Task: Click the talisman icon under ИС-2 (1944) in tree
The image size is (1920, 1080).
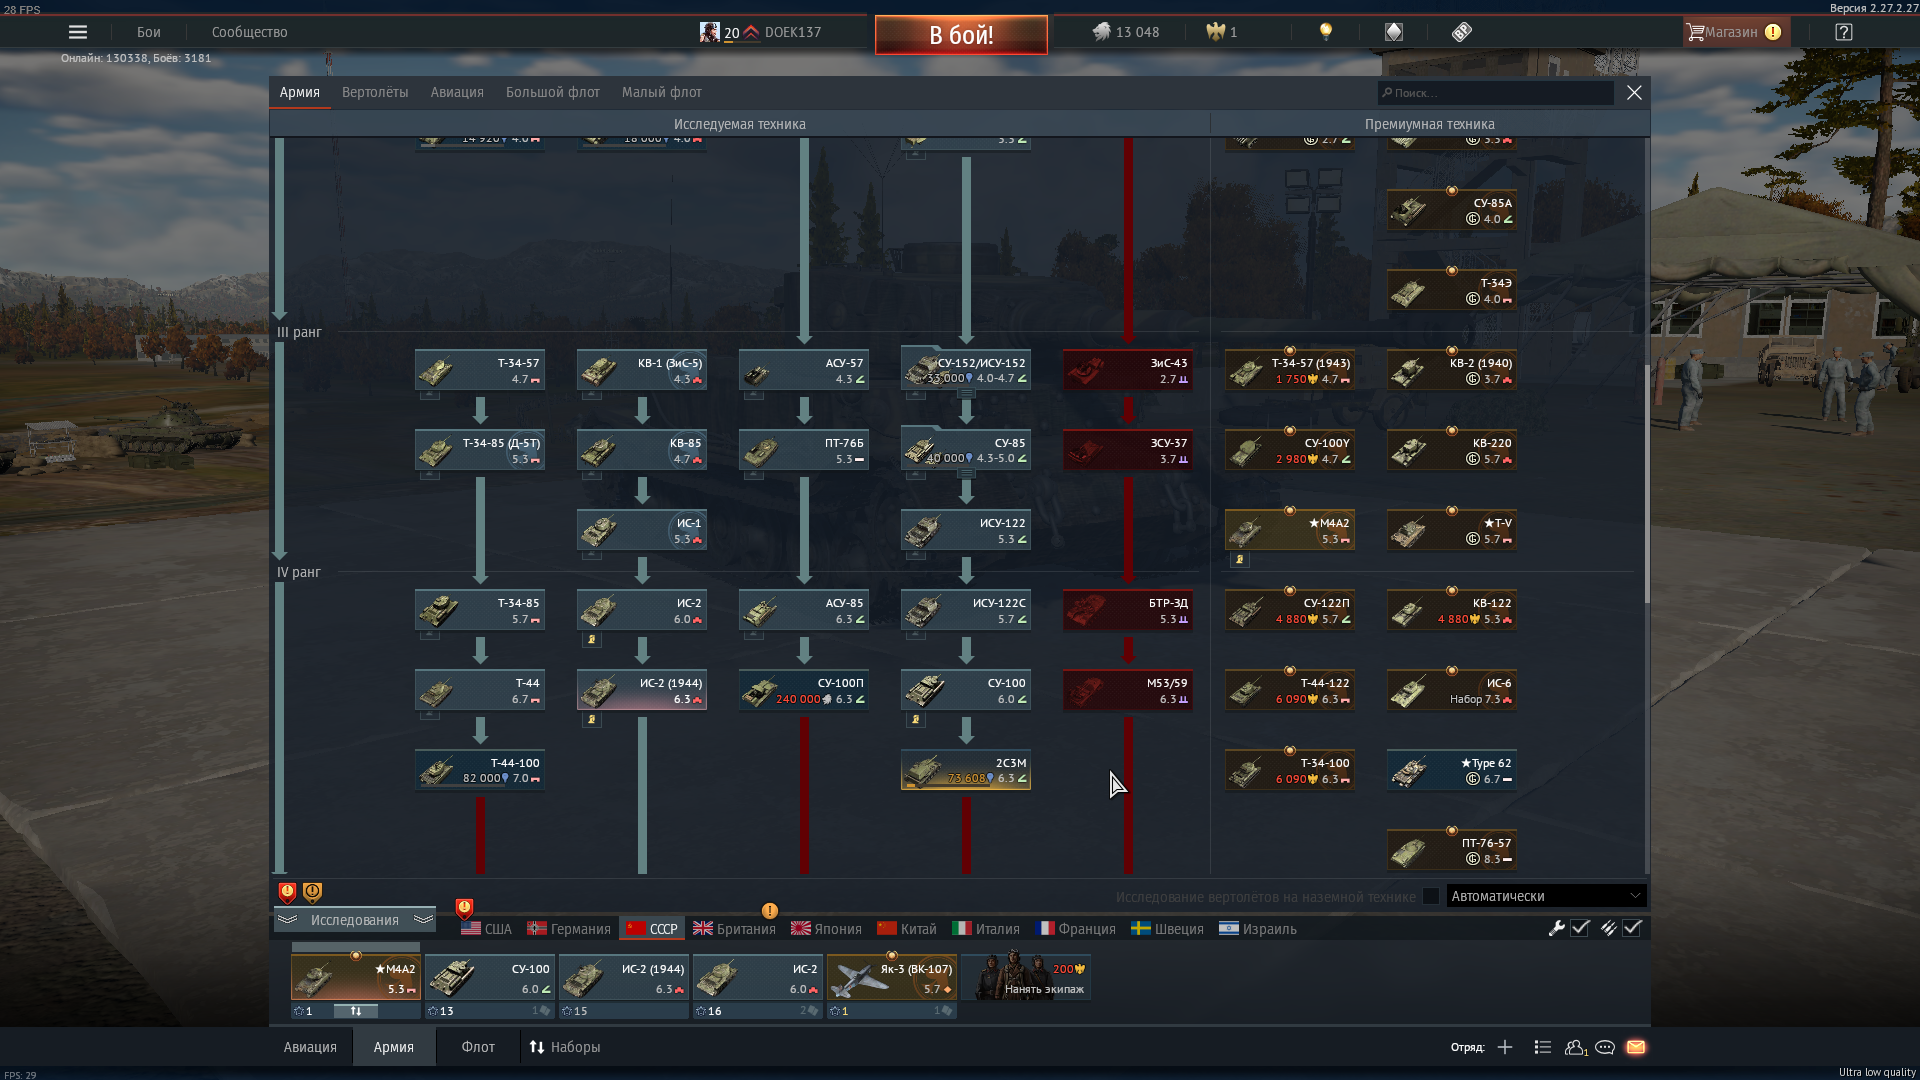Action: click(x=592, y=719)
